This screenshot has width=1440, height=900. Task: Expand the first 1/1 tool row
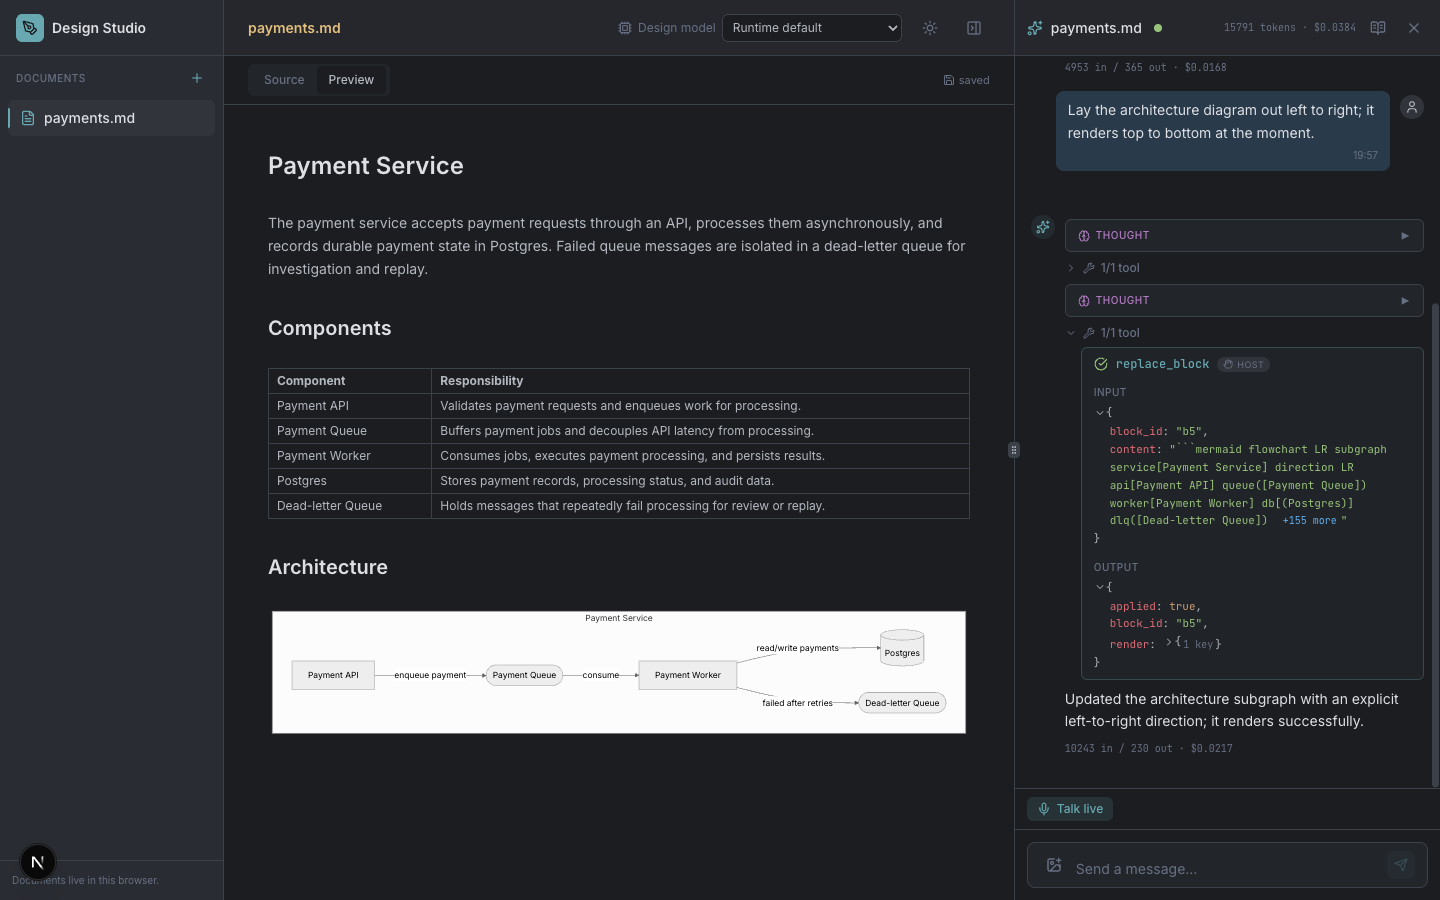click(1104, 268)
